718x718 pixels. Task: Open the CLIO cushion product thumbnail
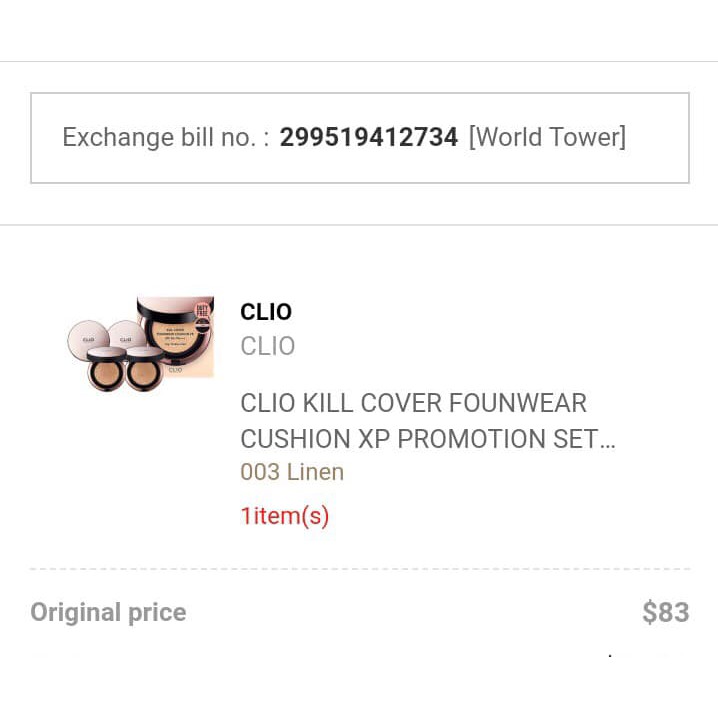pyautogui.click(x=140, y=343)
